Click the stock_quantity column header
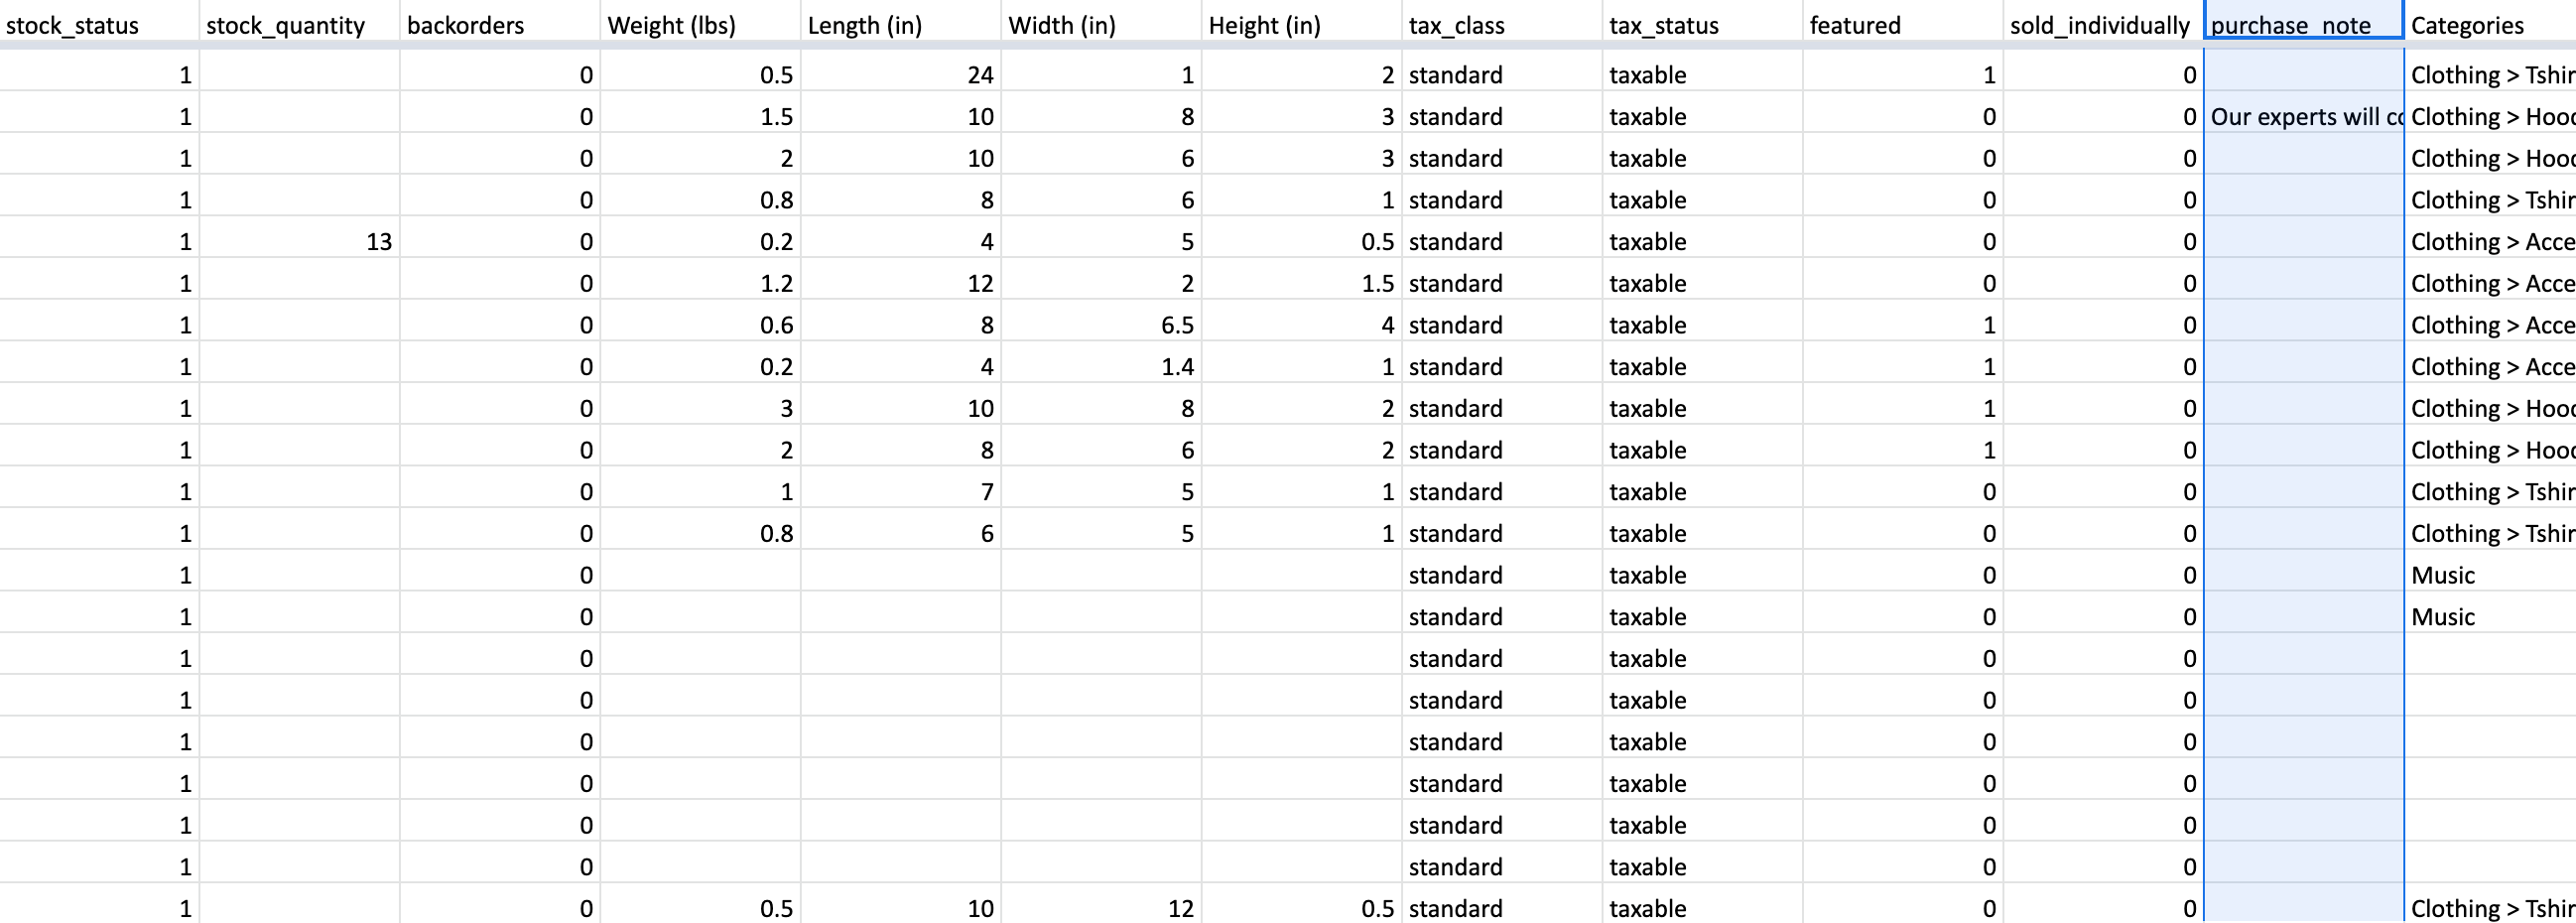2576x923 pixels. [x=299, y=25]
